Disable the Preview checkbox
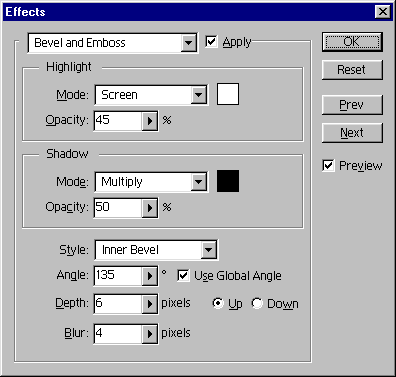This screenshot has width=396, height=377. coord(328,165)
